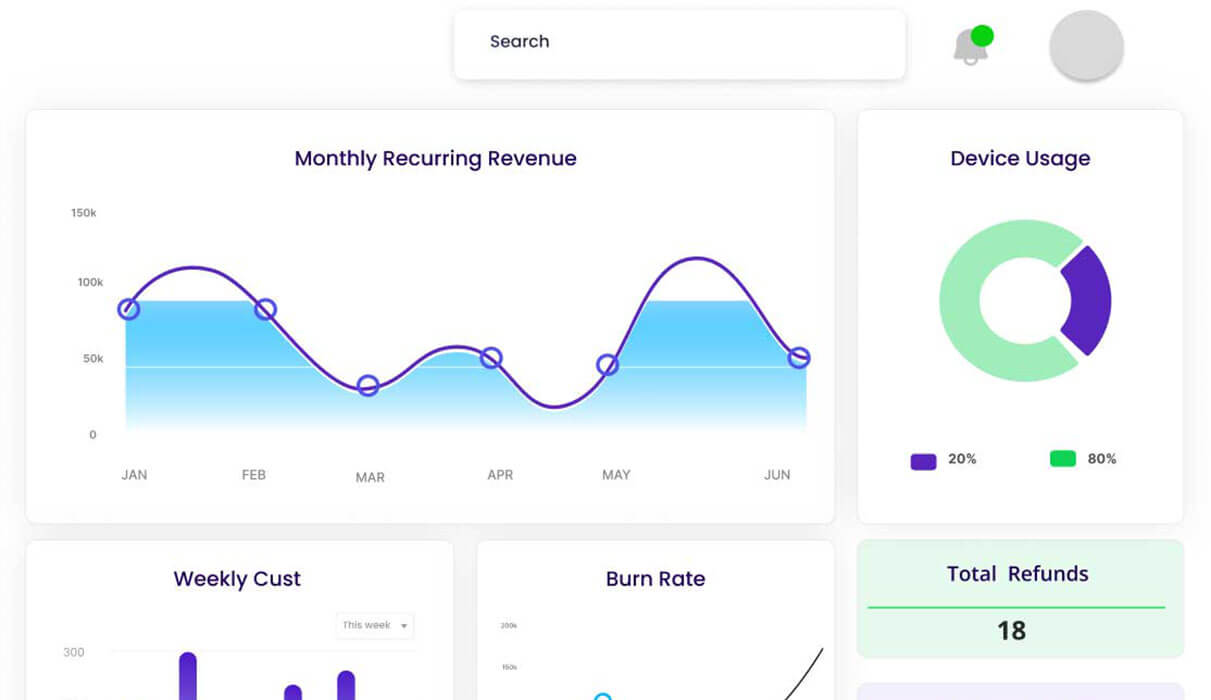Open the Total Refunds card
Viewport: 1211px width, 700px height.
[x=1019, y=599]
